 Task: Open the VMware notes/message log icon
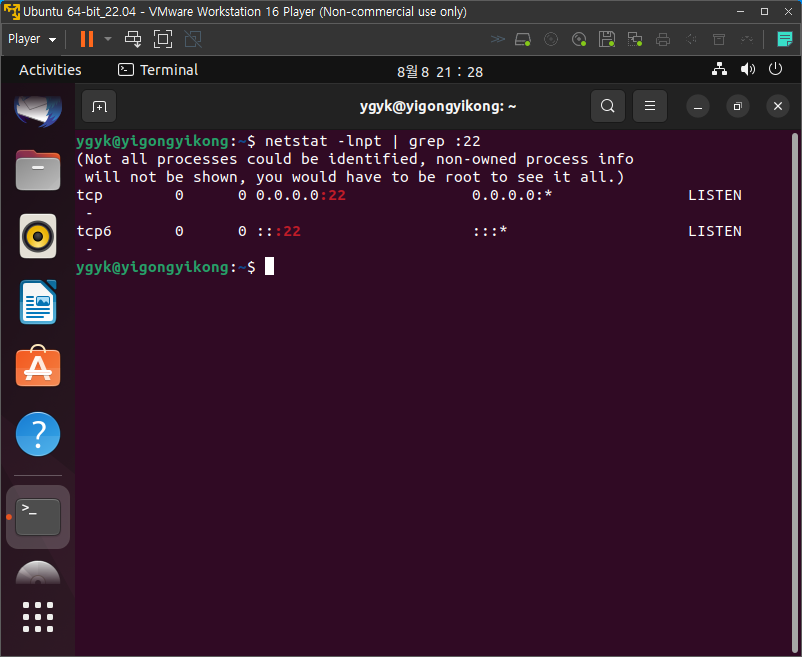(784, 39)
